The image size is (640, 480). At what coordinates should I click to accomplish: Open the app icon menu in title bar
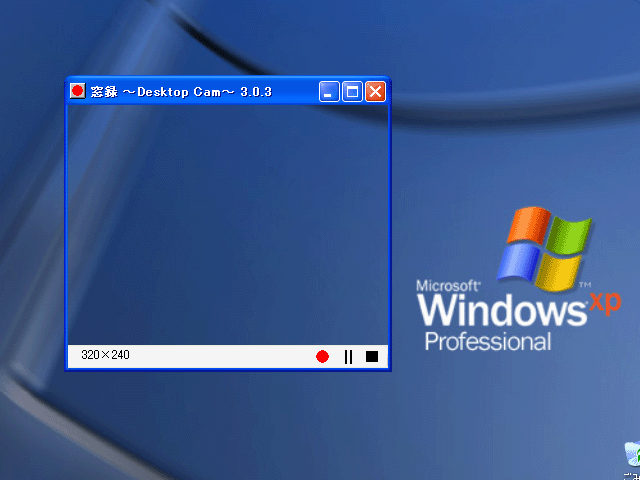tap(78, 91)
